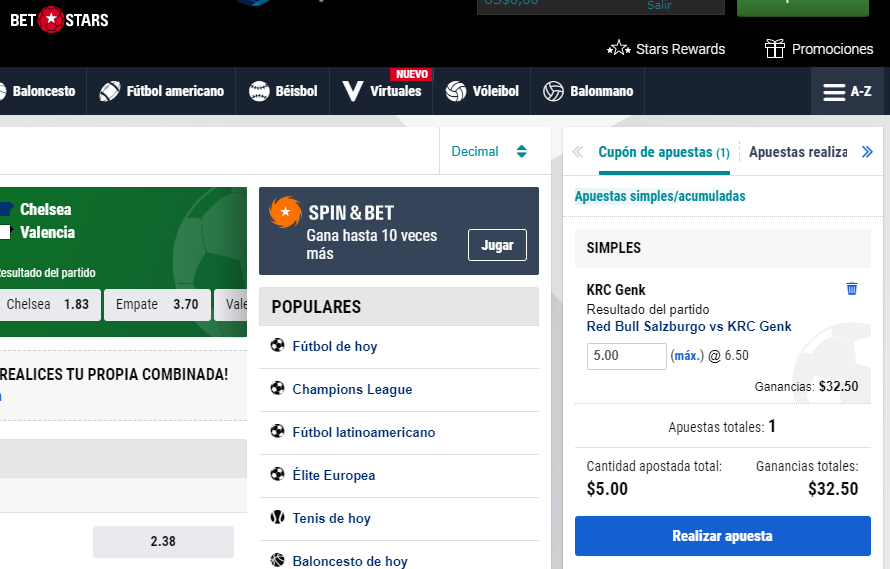
Task: Open the BetStars logo home link
Action: [59, 20]
